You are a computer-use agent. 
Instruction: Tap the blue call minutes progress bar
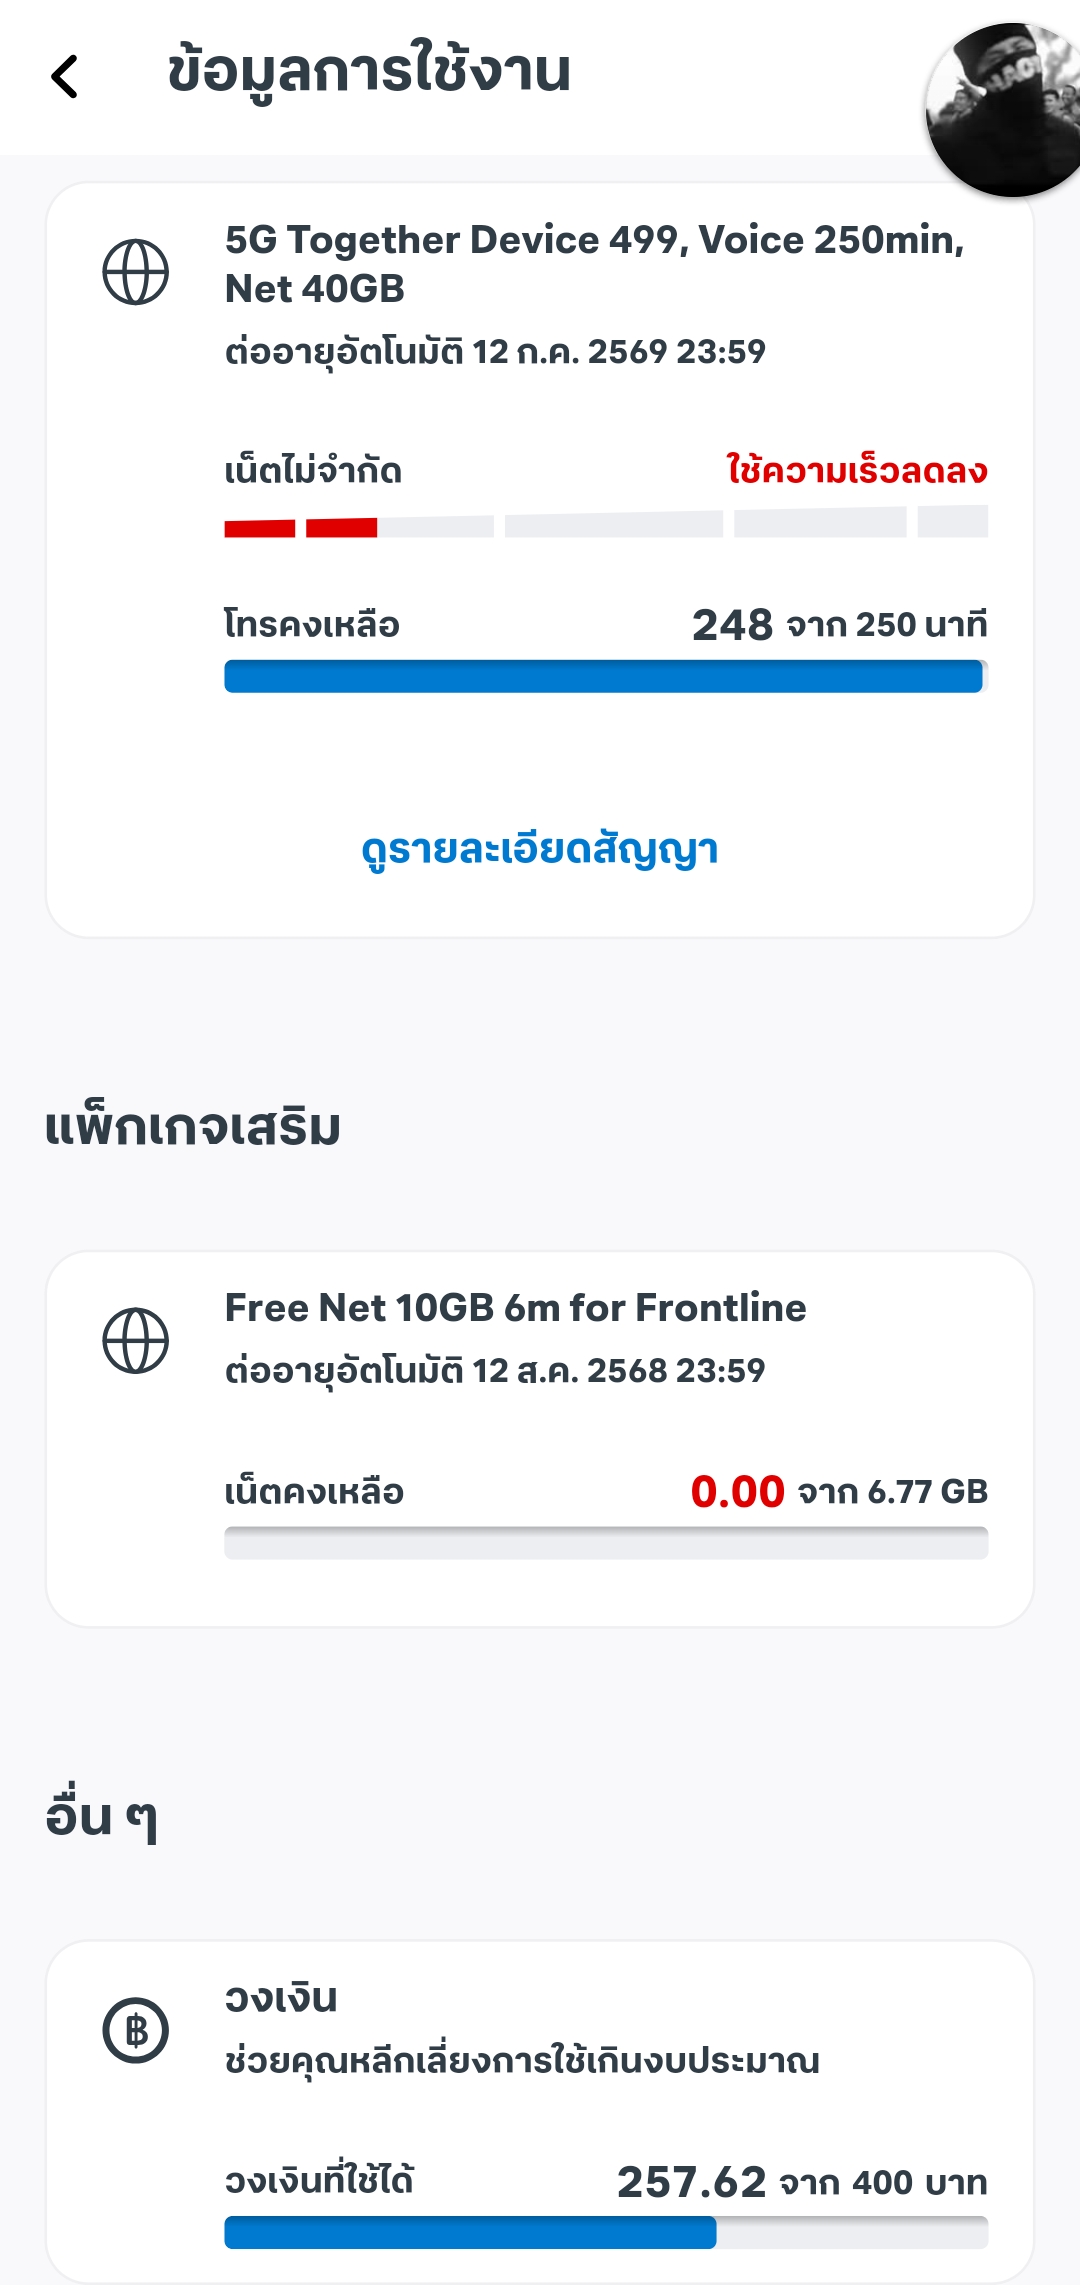[606, 676]
